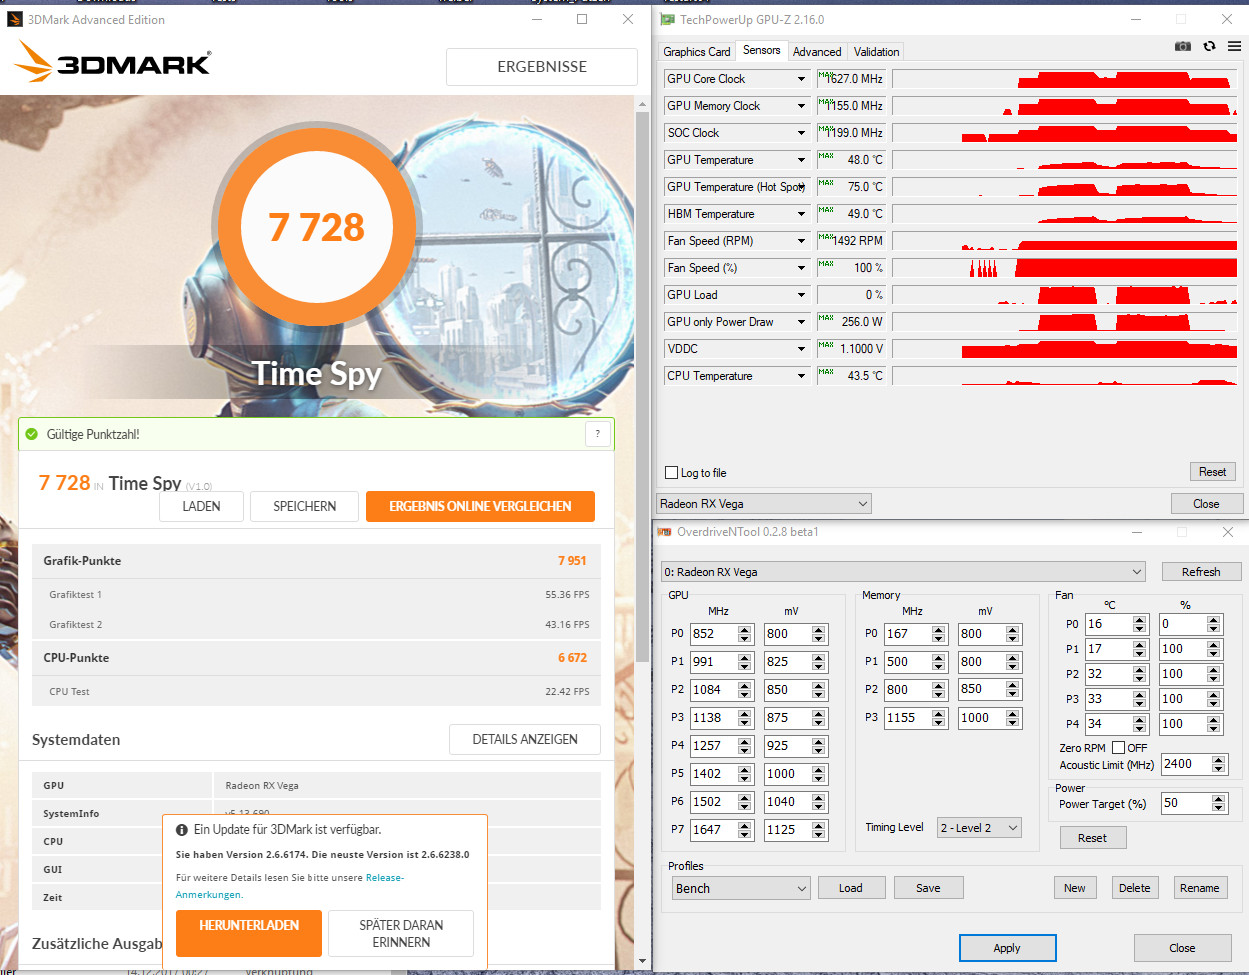
Task: Click the OverdriveNTool Refresh button
Action: tap(1201, 572)
